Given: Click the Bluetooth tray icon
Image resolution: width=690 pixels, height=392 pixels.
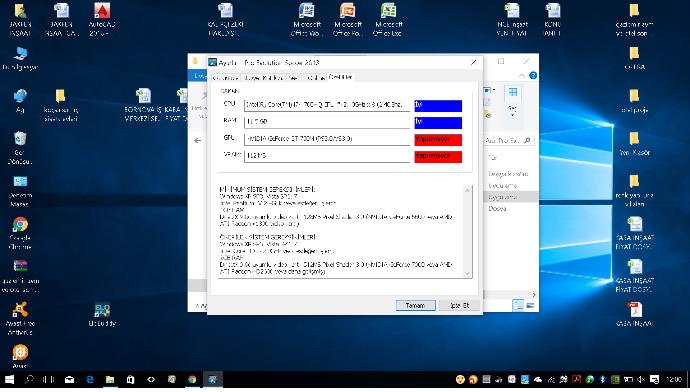Looking at the screenshot, I should point(602,379).
